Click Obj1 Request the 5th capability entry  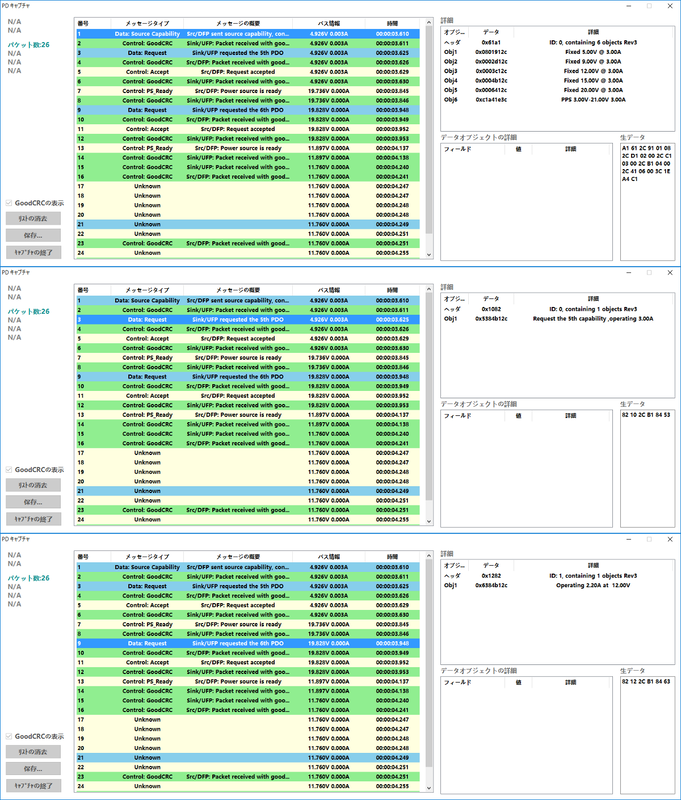[x=557, y=319]
